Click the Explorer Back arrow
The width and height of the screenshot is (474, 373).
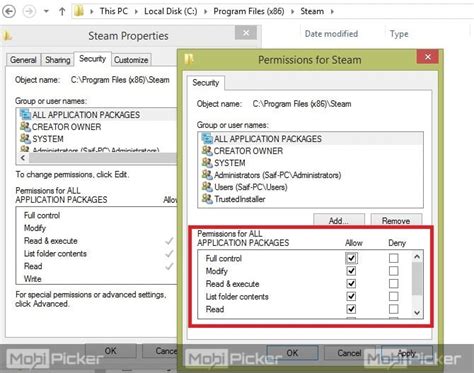[x=9, y=11]
